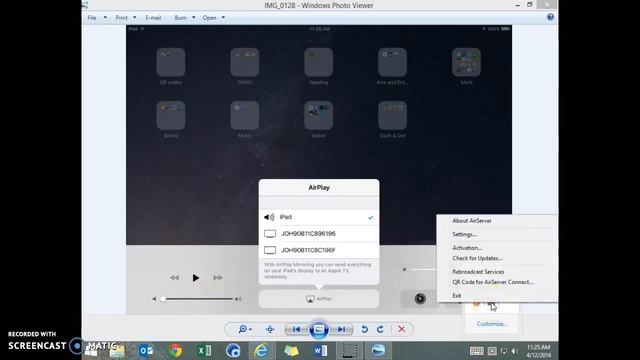The width and height of the screenshot is (640, 360).
Task: Start the slide show
Action: pos(319,329)
